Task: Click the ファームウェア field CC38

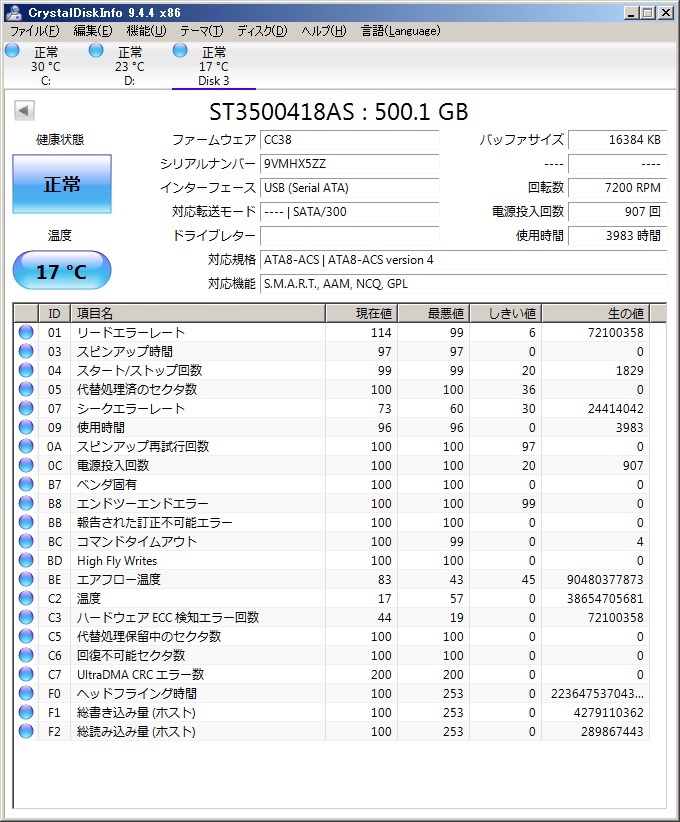Action: [350, 140]
